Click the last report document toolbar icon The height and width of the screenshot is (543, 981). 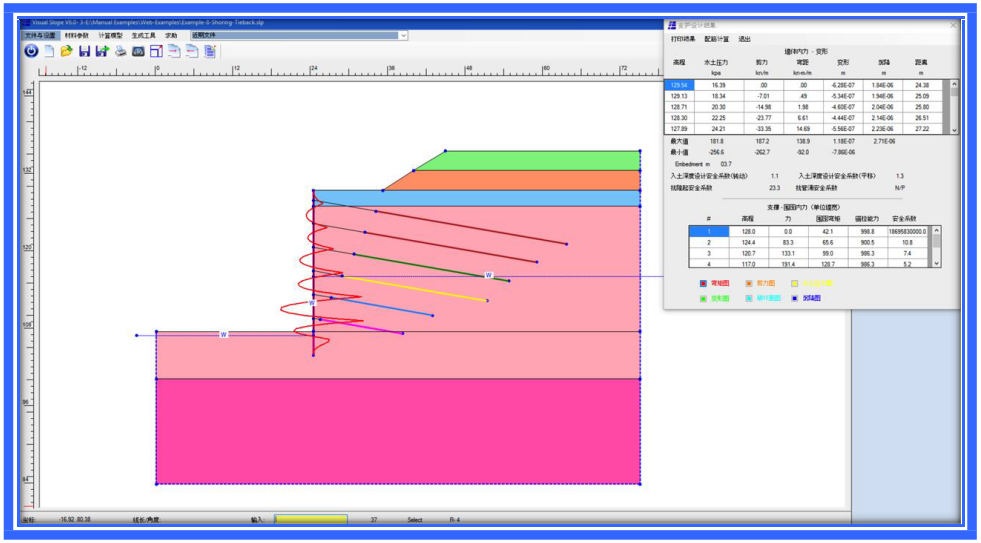(210, 51)
